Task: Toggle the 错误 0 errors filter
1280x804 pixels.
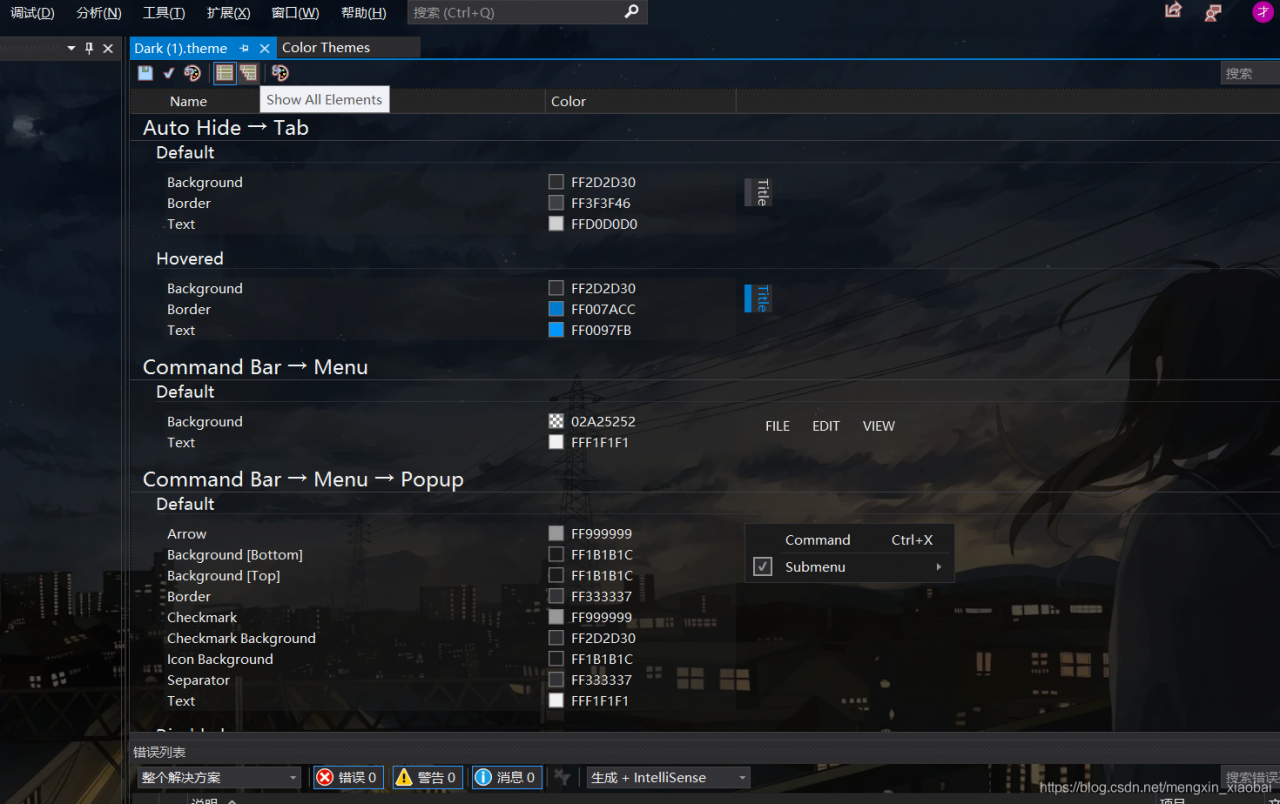Action: (346, 777)
